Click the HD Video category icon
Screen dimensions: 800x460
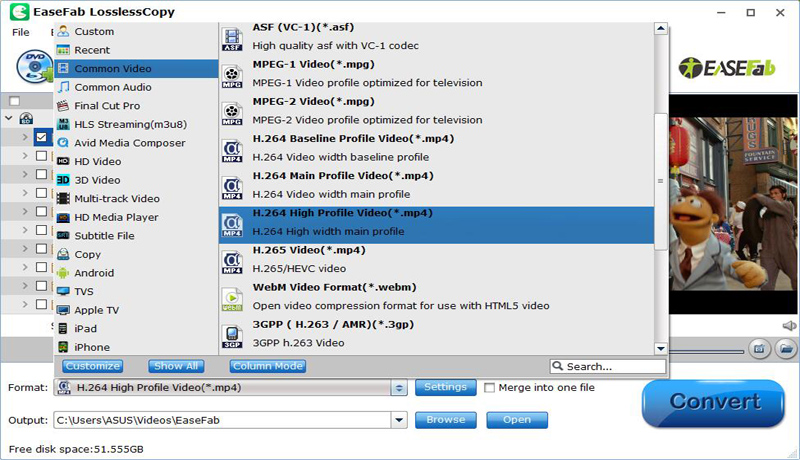63,161
